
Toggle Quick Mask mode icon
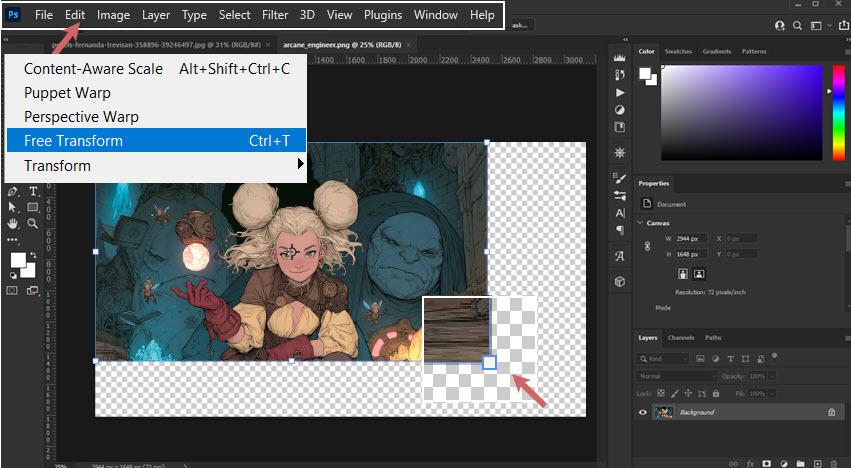pos(12,290)
